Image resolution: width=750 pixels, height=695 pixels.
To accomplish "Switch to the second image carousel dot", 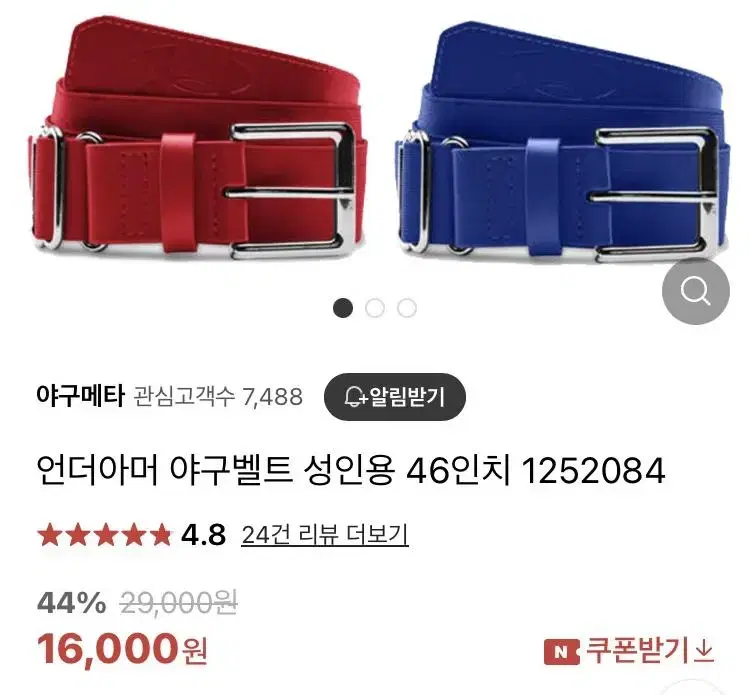I will coord(375,308).
